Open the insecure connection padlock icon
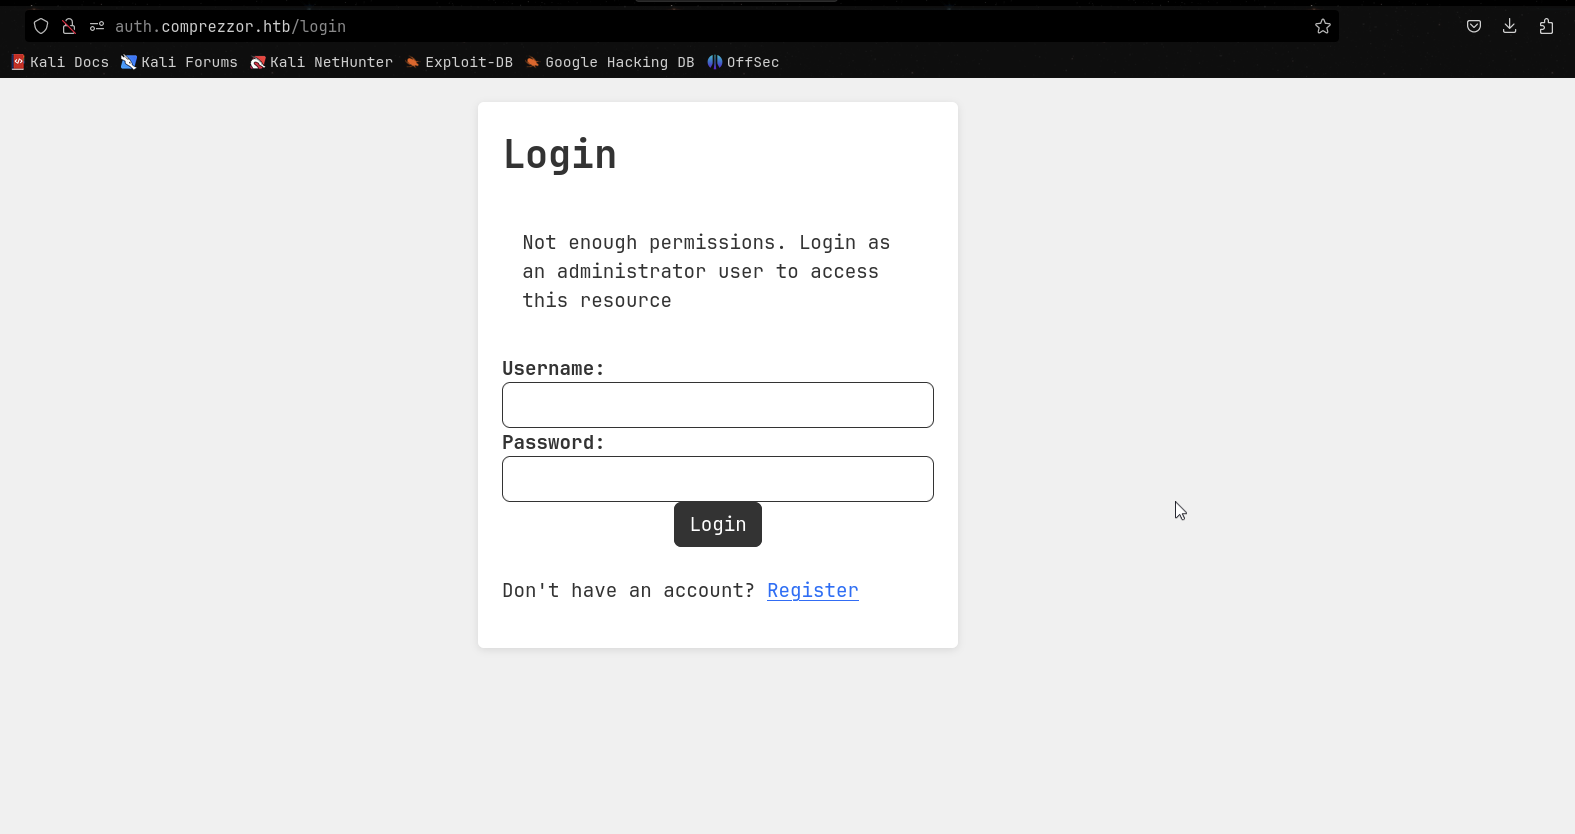This screenshot has height=834, width=1575. pyautogui.click(x=69, y=27)
